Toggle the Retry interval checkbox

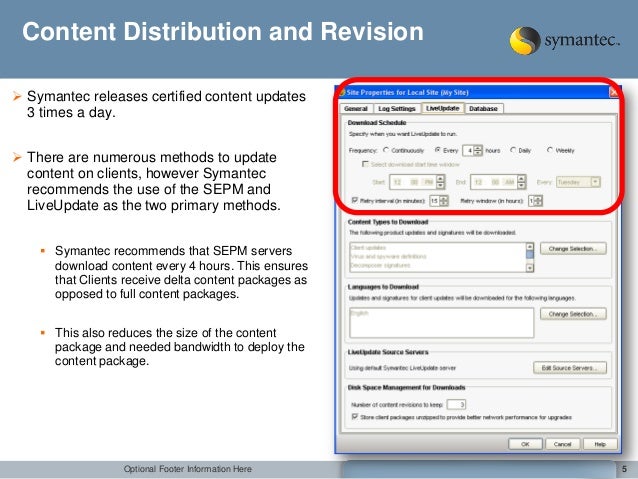coord(354,200)
